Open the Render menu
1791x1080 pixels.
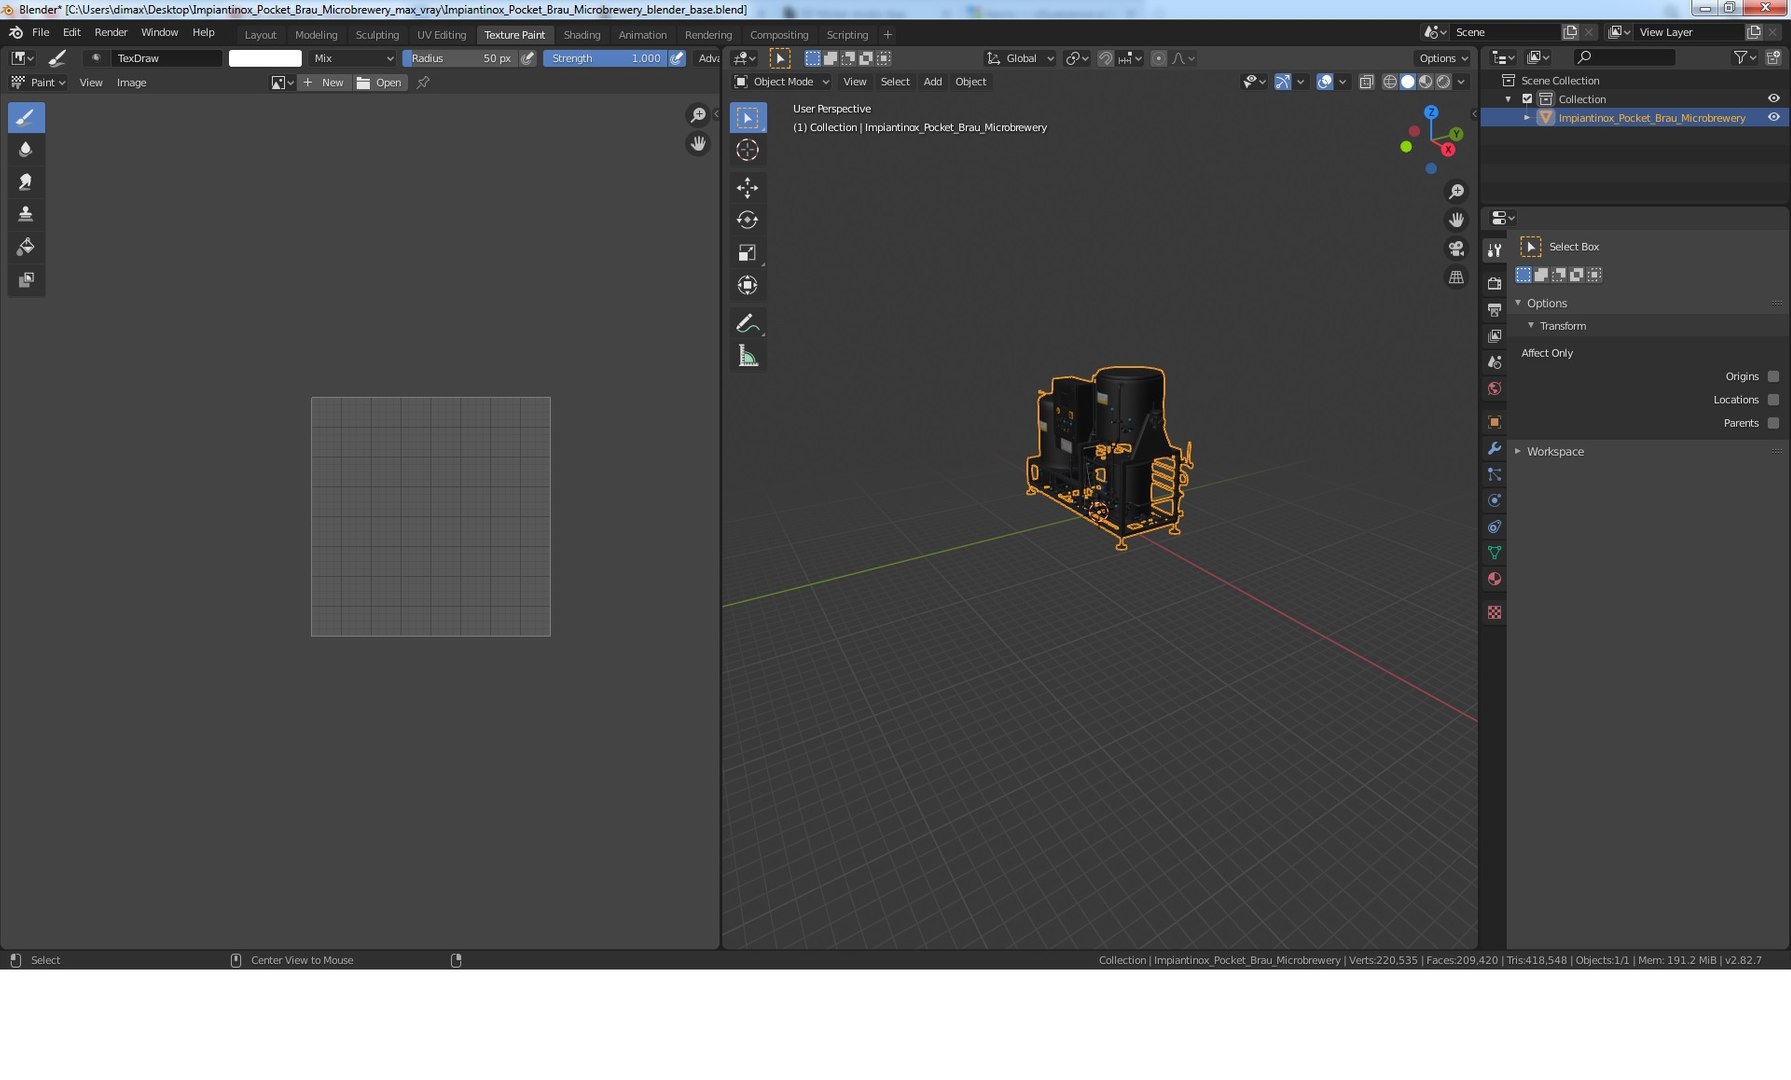[111, 32]
